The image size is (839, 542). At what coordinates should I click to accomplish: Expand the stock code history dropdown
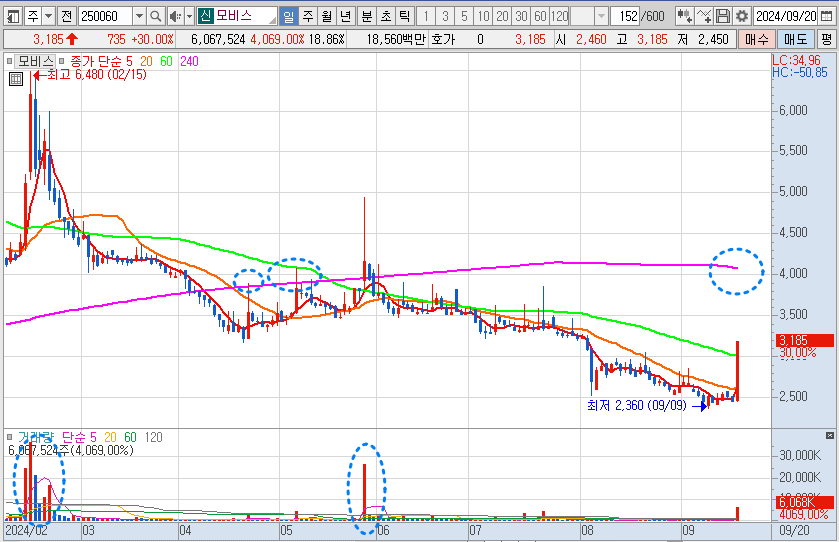pyautogui.click(x=139, y=17)
